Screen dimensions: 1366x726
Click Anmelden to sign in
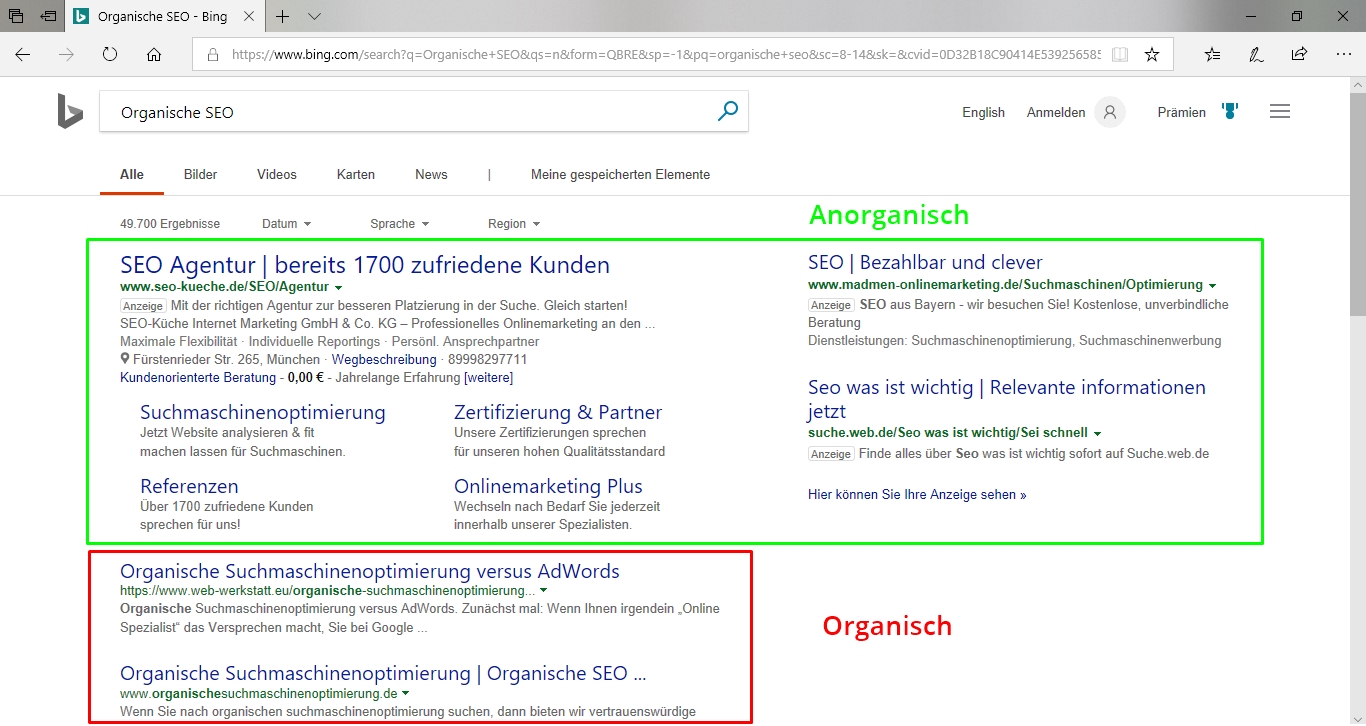[x=1056, y=113]
